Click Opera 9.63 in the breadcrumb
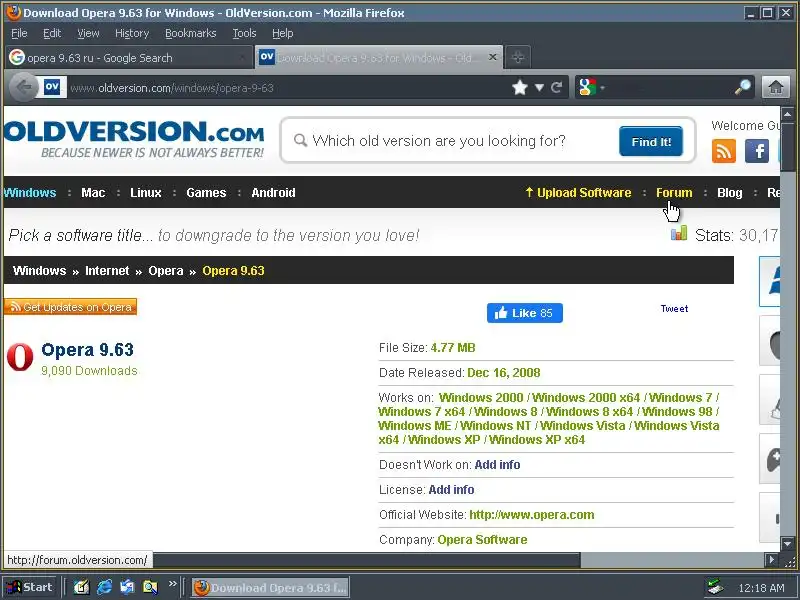The width and height of the screenshot is (800, 600). 234,270
